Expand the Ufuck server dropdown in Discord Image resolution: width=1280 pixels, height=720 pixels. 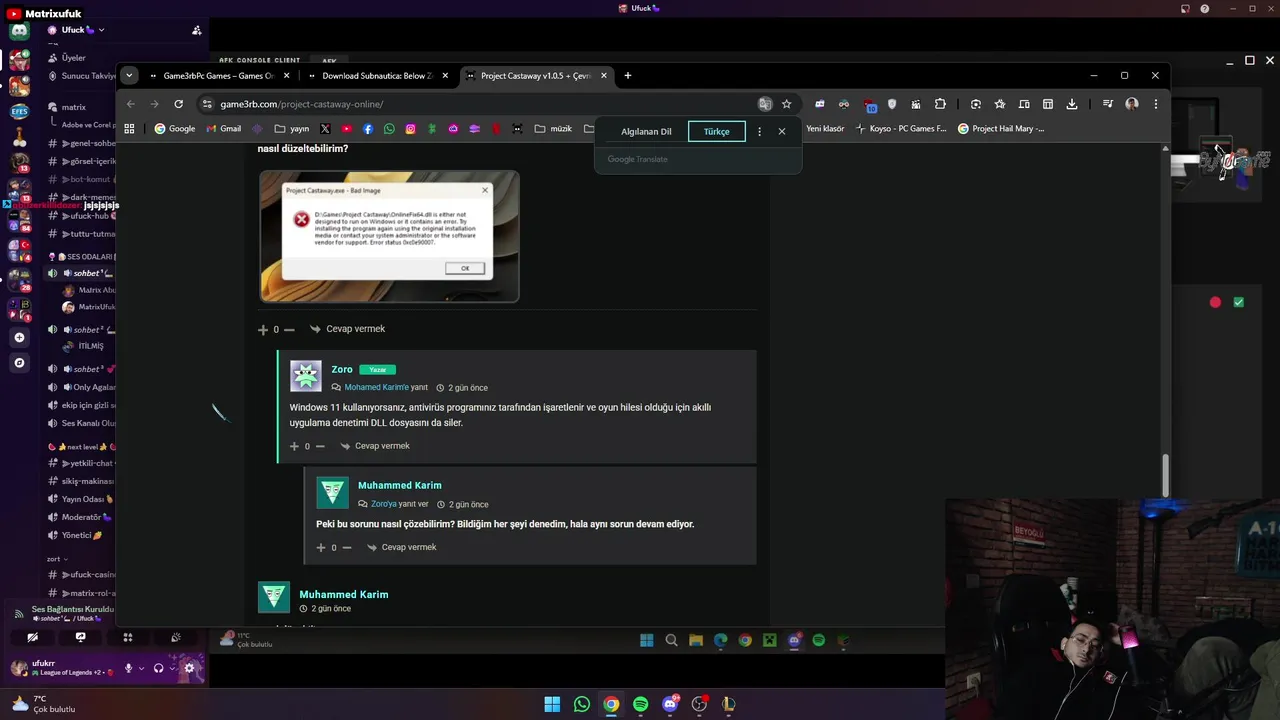[x=101, y=30]
